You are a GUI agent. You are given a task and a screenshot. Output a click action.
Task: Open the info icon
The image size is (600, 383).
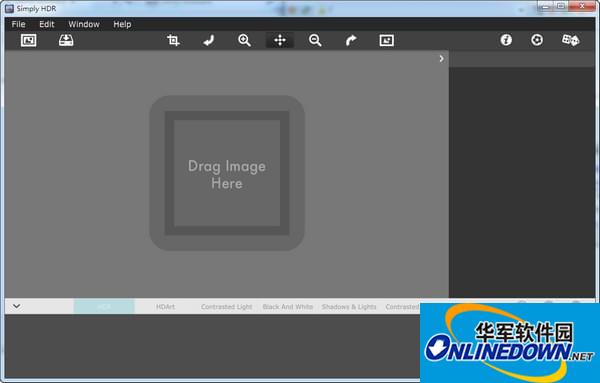tap(506, 40)
